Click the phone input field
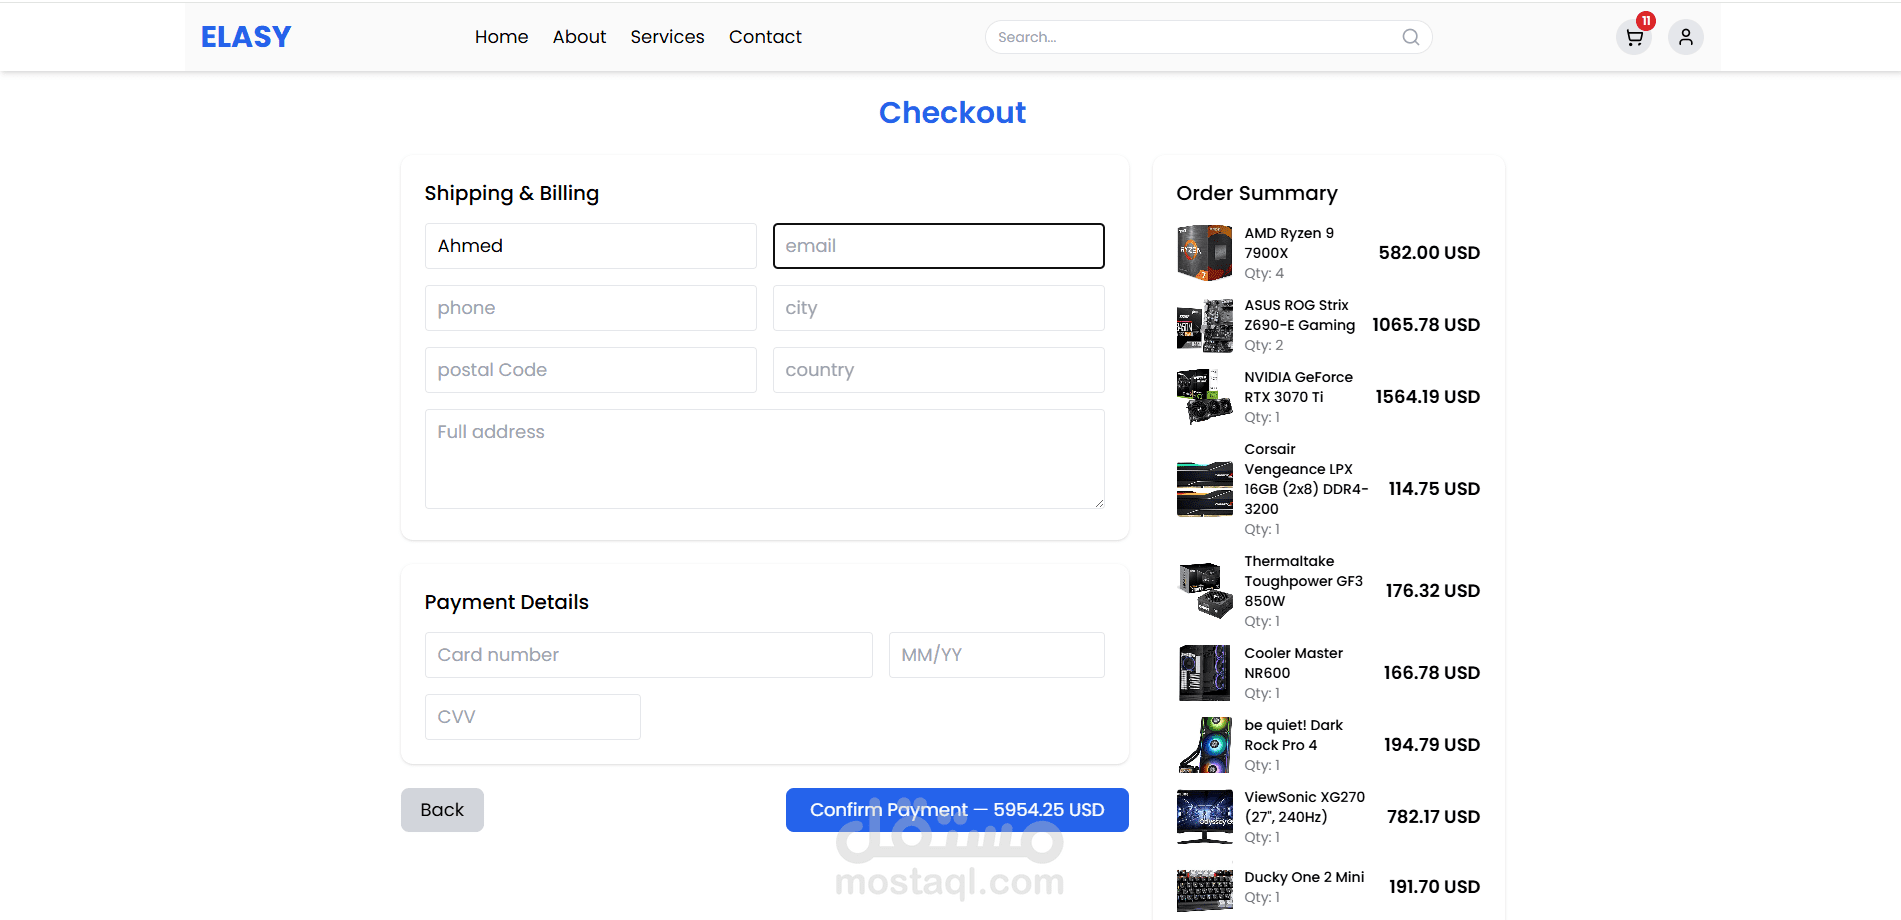The height and width of the screenshot is (920, 1901). pyautogui.click(x=591, y=308)
